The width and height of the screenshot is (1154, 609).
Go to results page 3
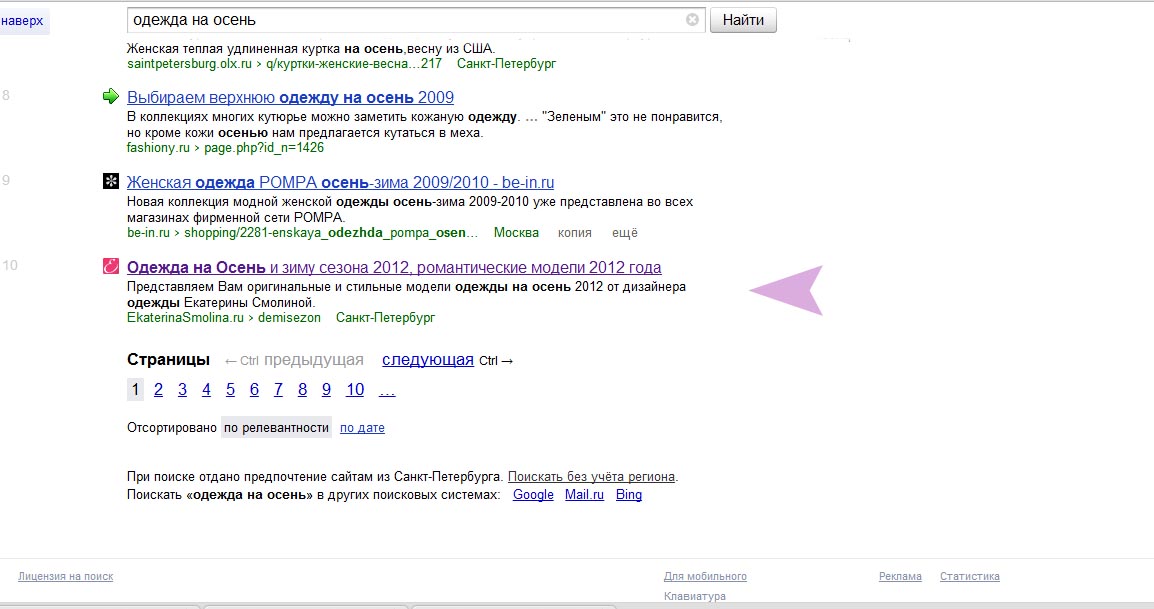(x=183, y=390)
